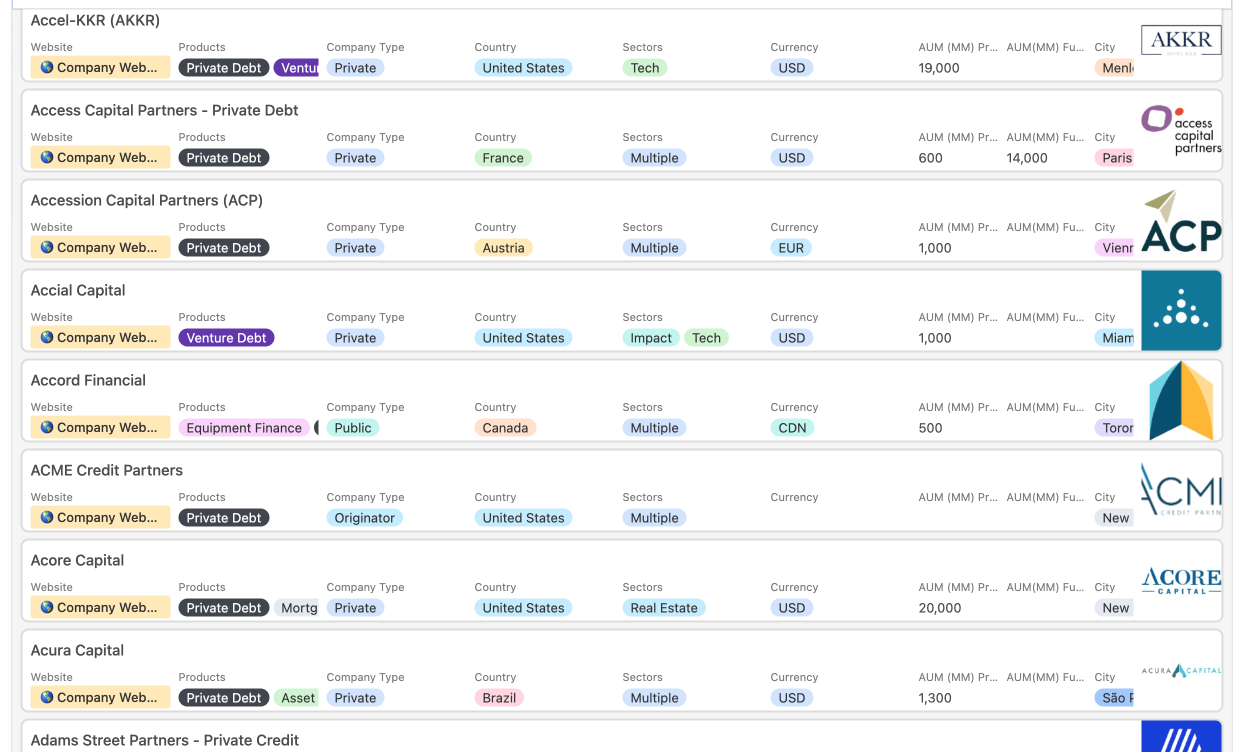Image resolution: width=1252 pixels, height=752 pixels.
Task: Click Toronto city tag in Accord row
Action: click(1115, 428)
